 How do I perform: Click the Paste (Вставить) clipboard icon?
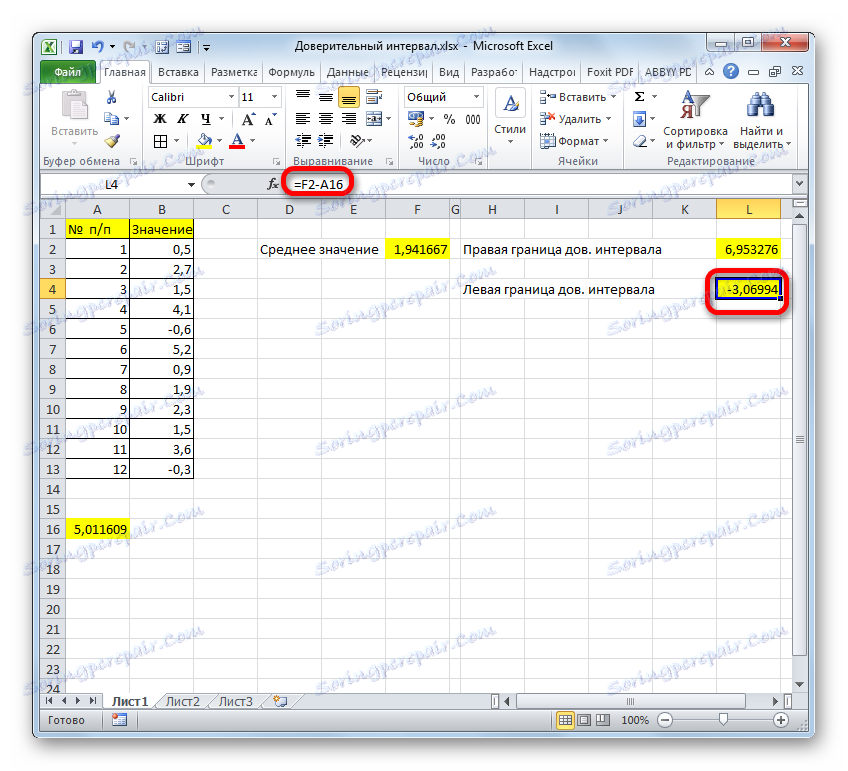[75, 104]
